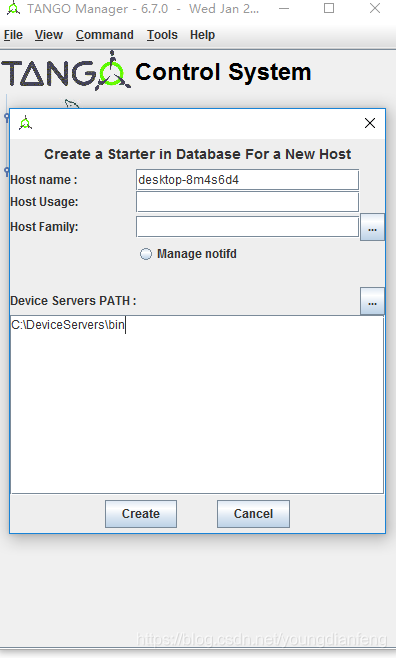Close the TANGO Manager window

coord(375,8)
